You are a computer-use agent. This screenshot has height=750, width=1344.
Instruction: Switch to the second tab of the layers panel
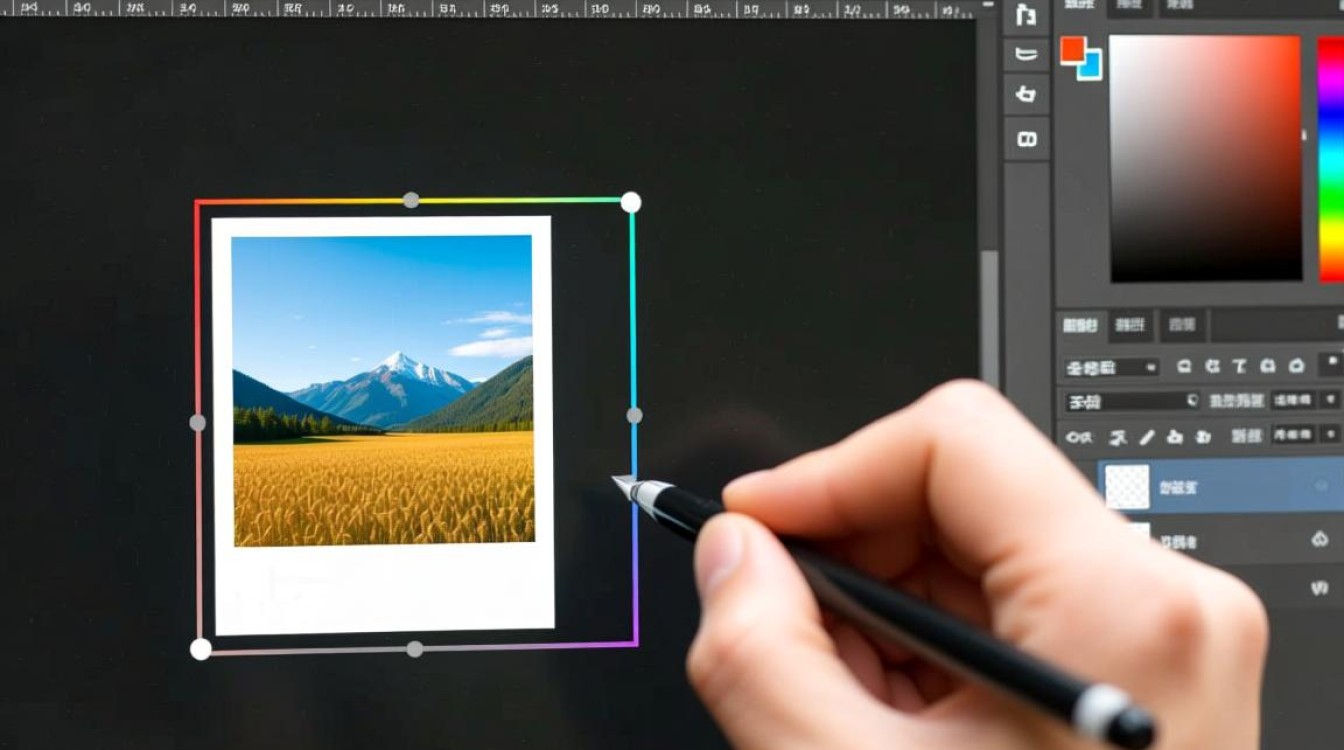(1130, 325)
